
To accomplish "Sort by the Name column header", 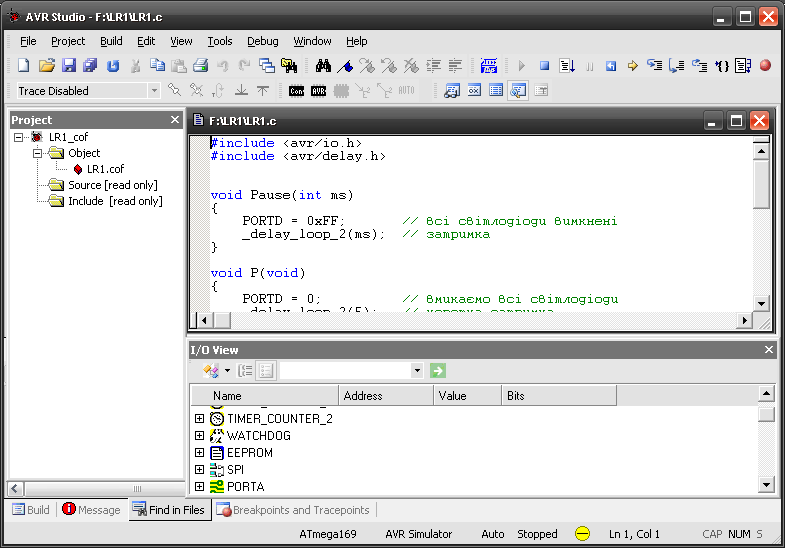I will [x=265, y=395].
